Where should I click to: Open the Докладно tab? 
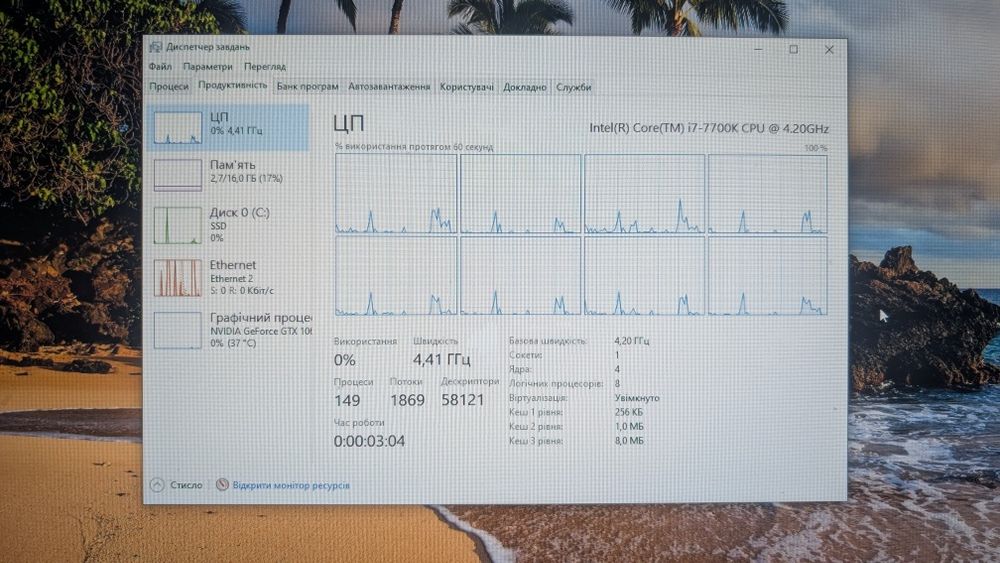point(524,87)
